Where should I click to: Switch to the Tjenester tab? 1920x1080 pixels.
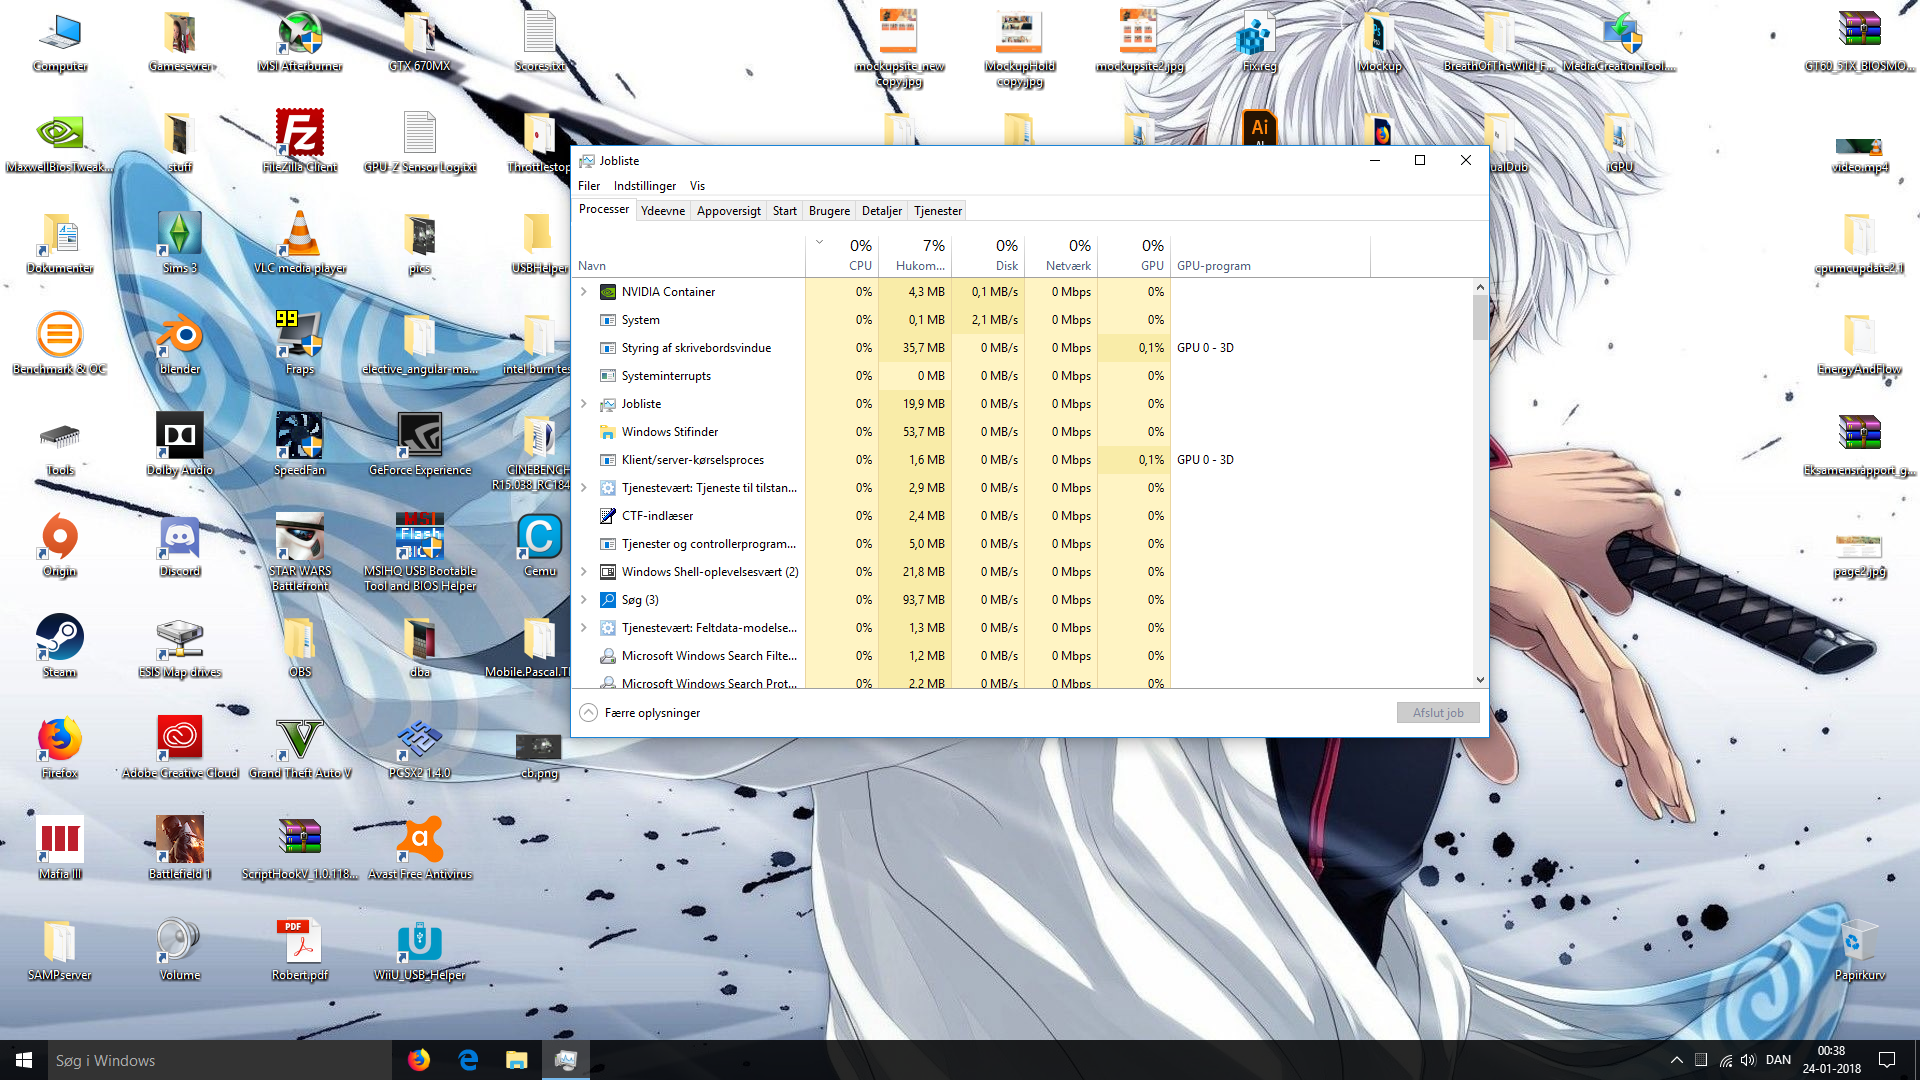click(938, 211)
